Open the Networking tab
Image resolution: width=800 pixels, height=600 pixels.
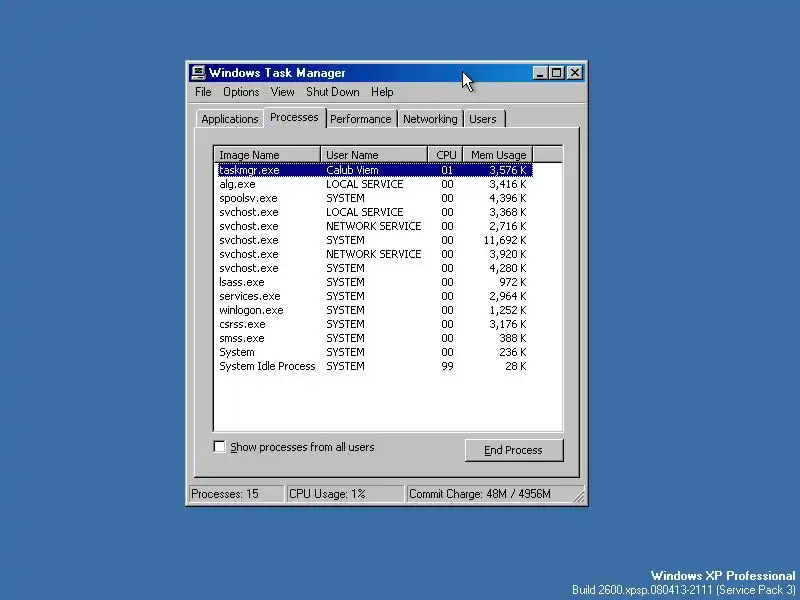pos(430,119)
